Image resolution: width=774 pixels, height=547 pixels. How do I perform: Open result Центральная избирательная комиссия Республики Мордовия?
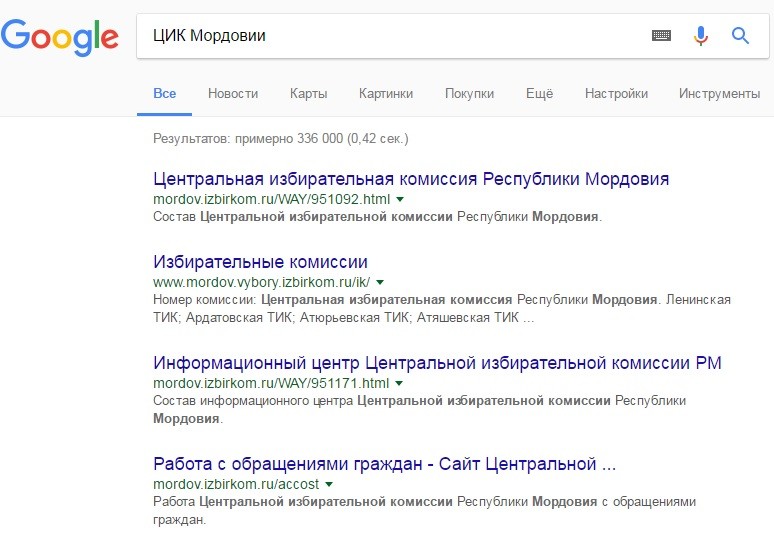411,179
